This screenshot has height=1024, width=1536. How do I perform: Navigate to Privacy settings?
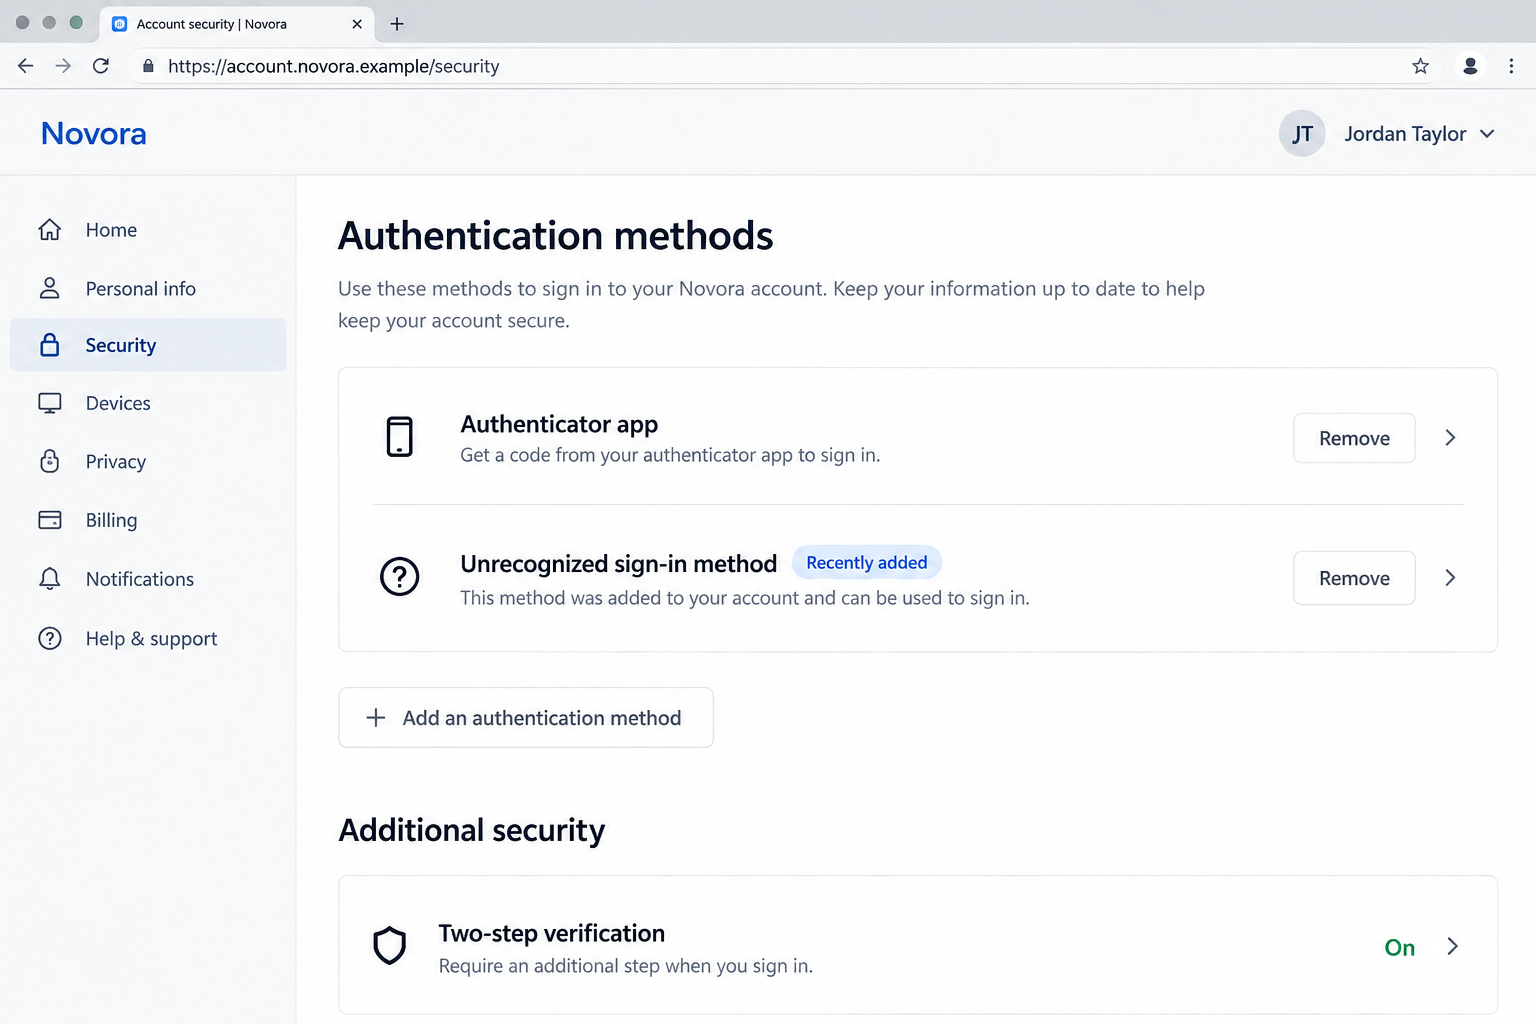148,461
